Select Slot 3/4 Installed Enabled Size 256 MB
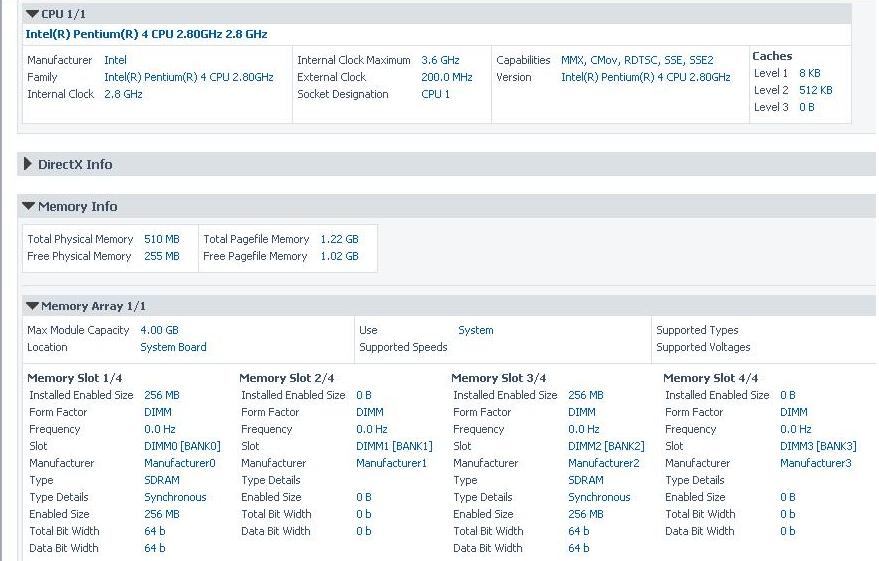The width and height of the screenshot is (879, 561). click(x=585, y=395)
